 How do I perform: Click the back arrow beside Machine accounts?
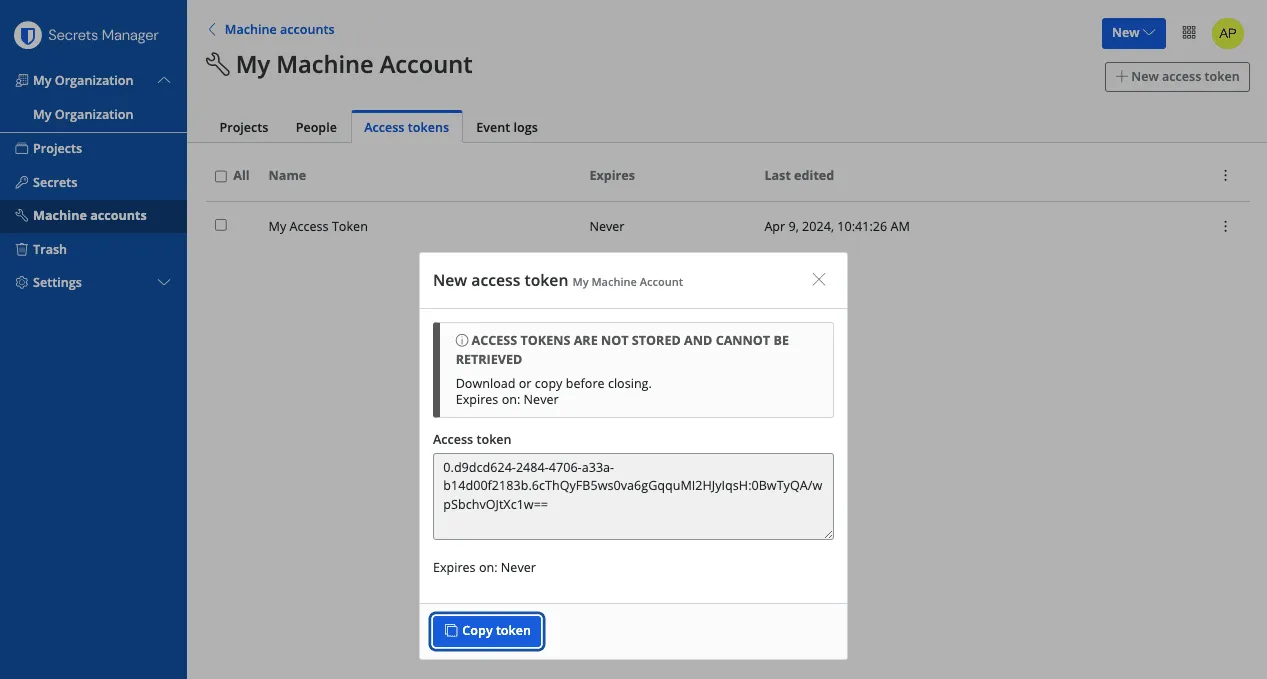pos(212,29)
